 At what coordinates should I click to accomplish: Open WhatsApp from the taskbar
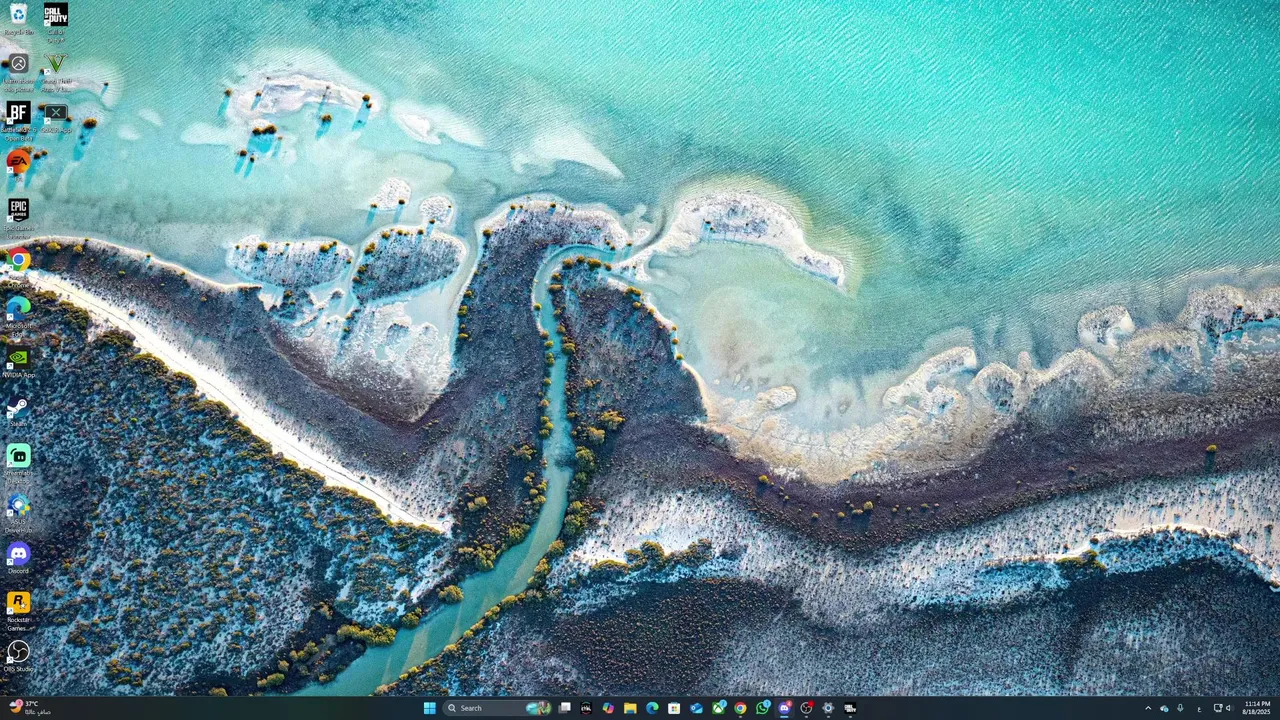tap(762, 708)
